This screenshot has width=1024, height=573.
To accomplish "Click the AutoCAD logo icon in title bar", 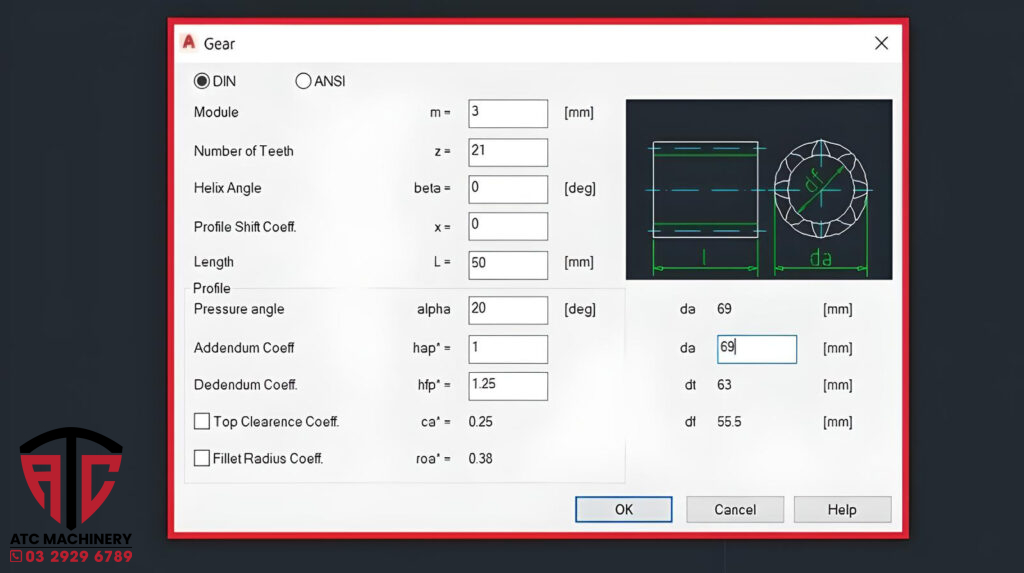I will pos(188,43).
